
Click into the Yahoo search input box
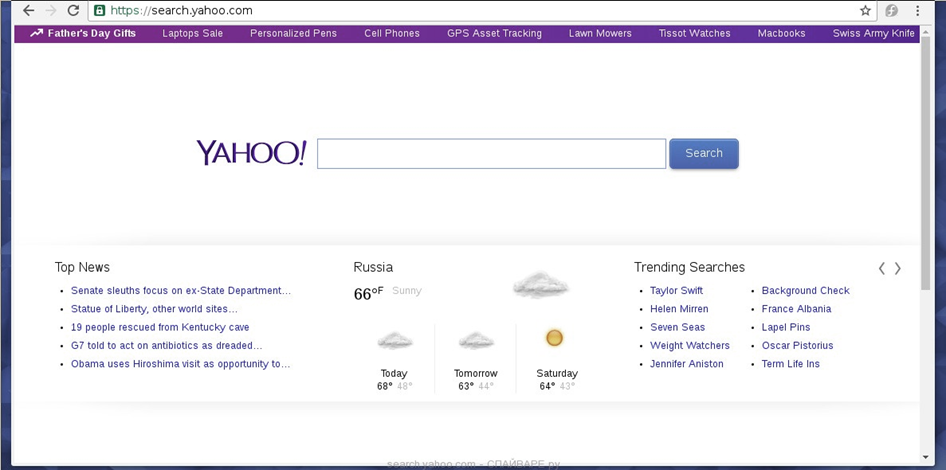tap(491, 154)
